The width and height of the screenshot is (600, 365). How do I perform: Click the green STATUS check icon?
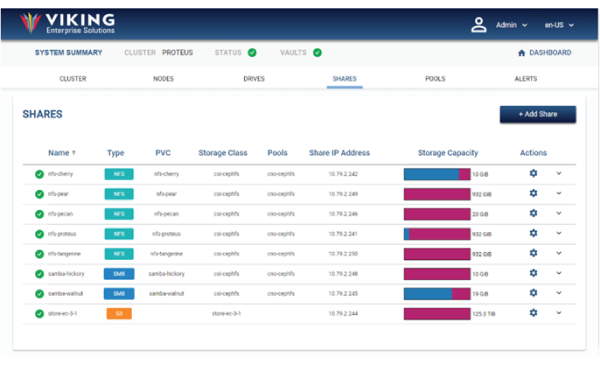[x=252, y=52]
